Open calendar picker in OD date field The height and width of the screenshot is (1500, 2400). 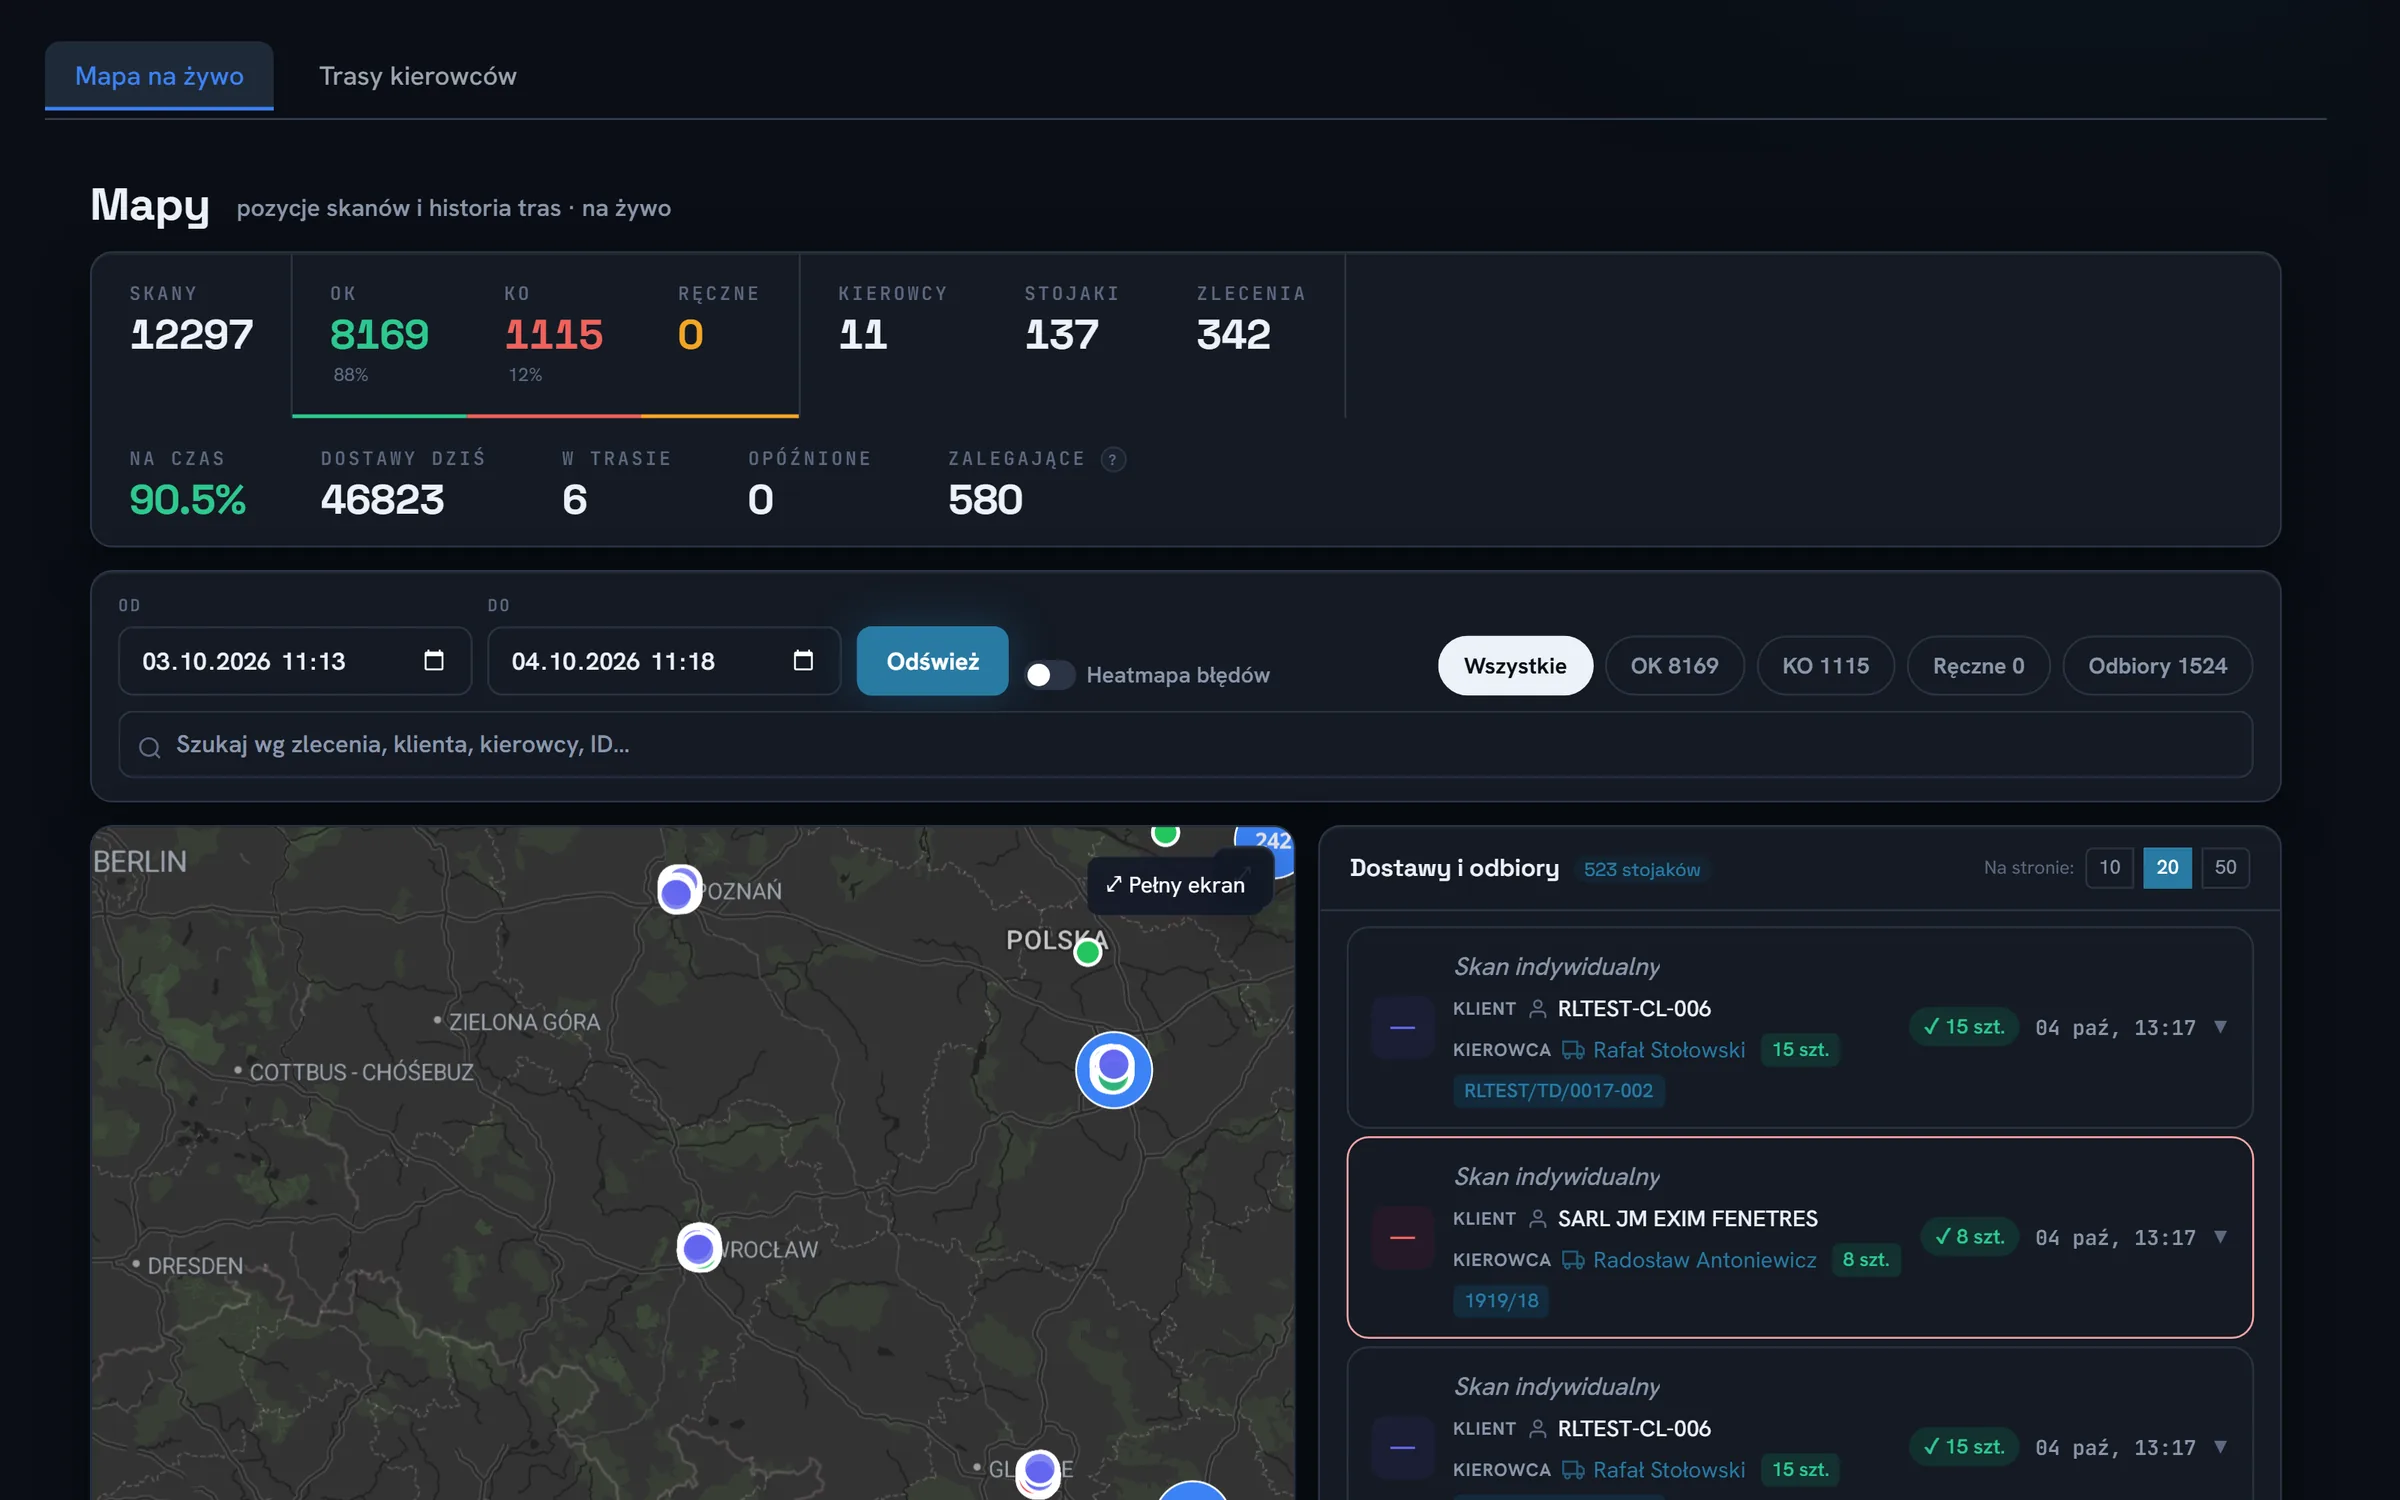tap(433, 660)
